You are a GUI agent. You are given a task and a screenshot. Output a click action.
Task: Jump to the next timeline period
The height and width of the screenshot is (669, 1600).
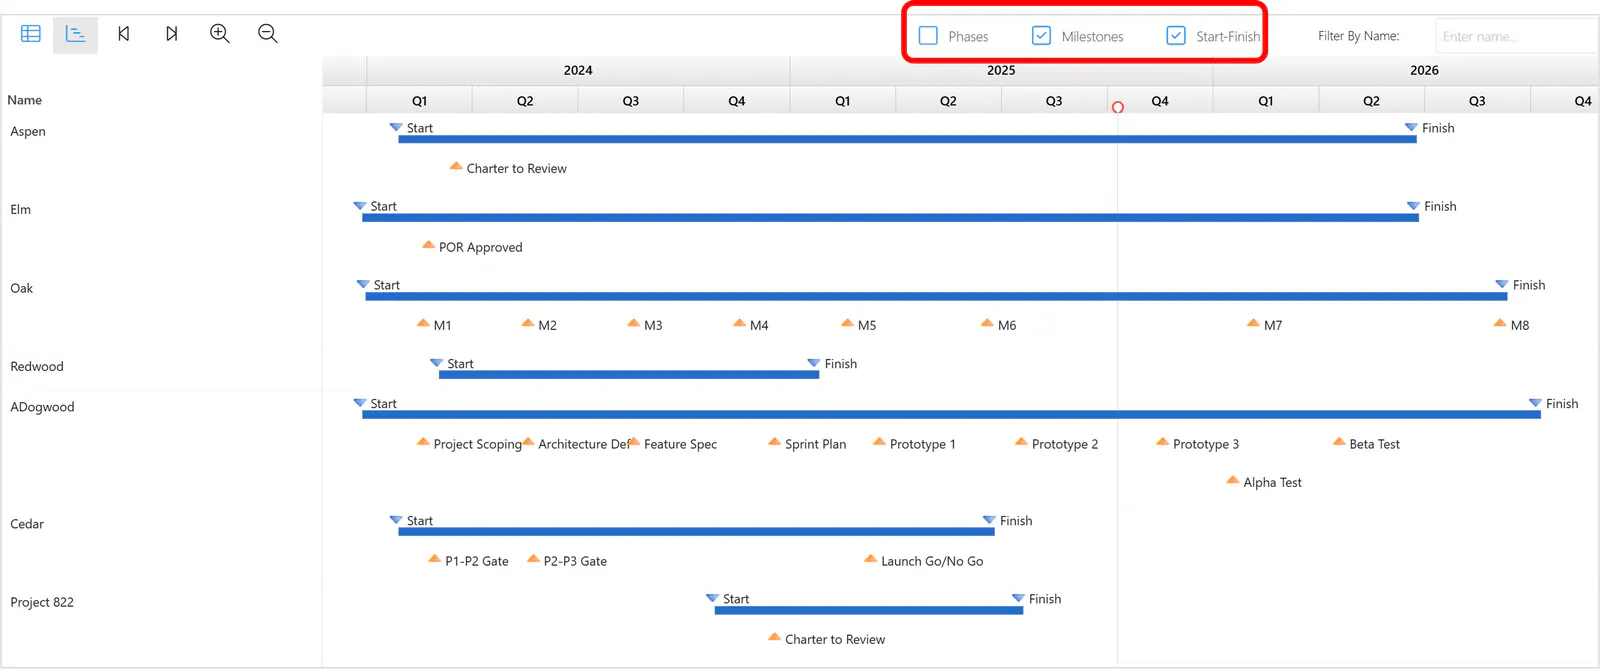tap(172, 34)
